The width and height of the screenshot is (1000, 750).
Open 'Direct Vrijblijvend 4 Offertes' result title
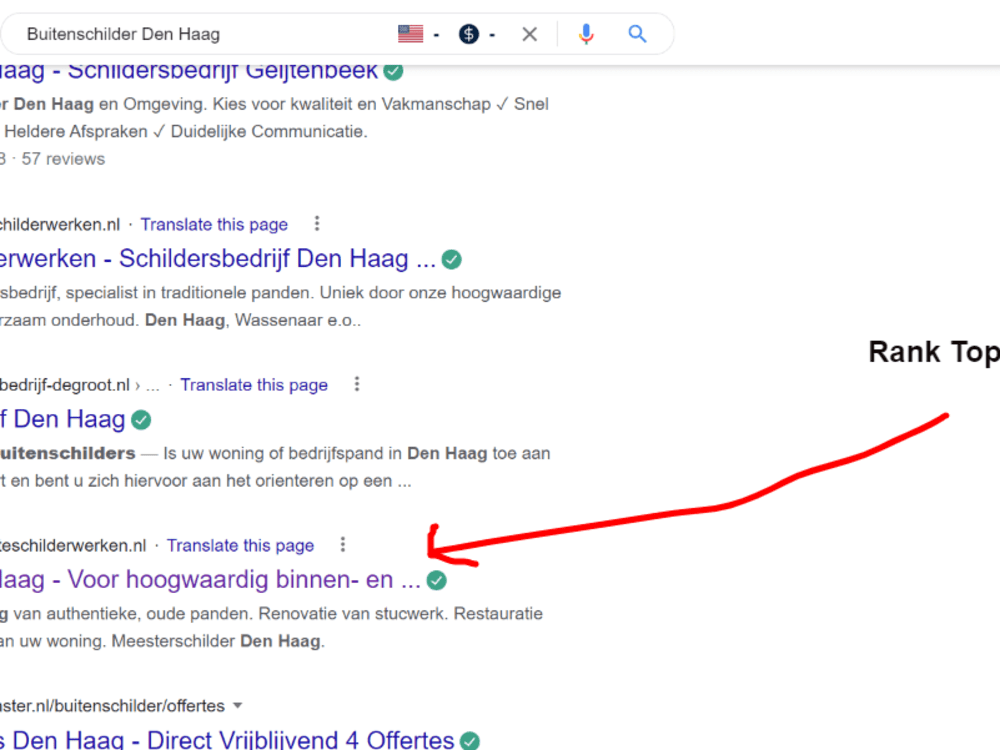(227, 740)
